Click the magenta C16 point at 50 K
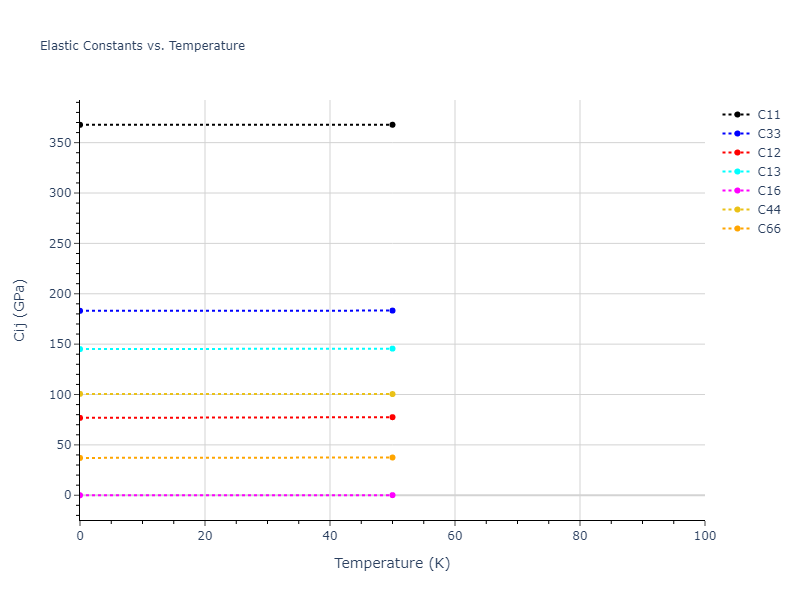 coord(392,495)
